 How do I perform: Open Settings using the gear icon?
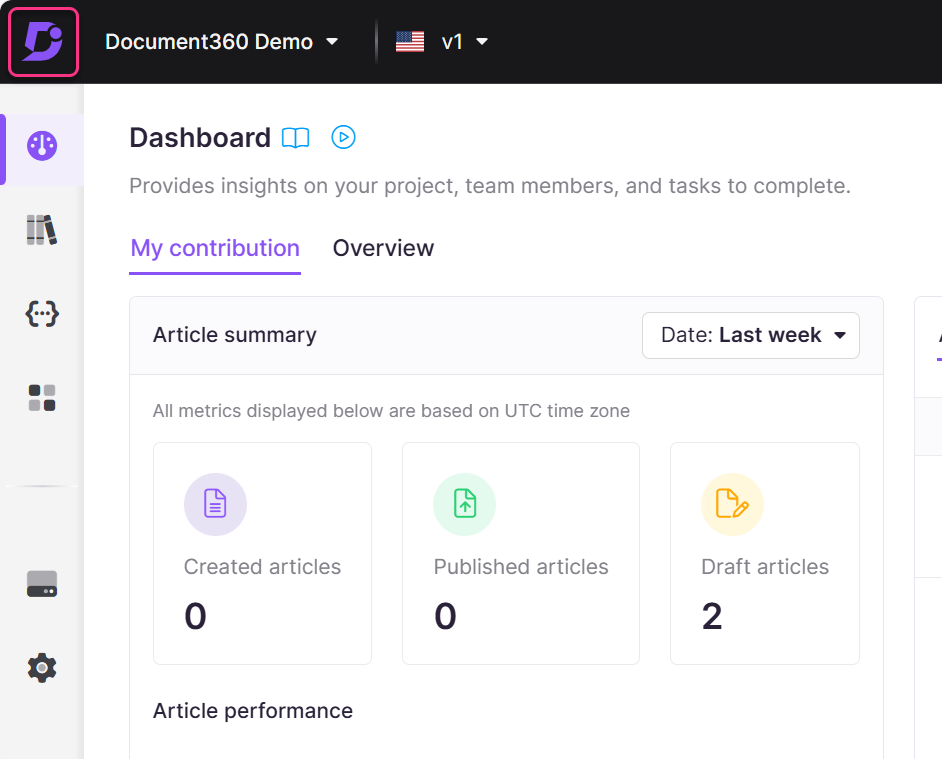tap(41, 667)
